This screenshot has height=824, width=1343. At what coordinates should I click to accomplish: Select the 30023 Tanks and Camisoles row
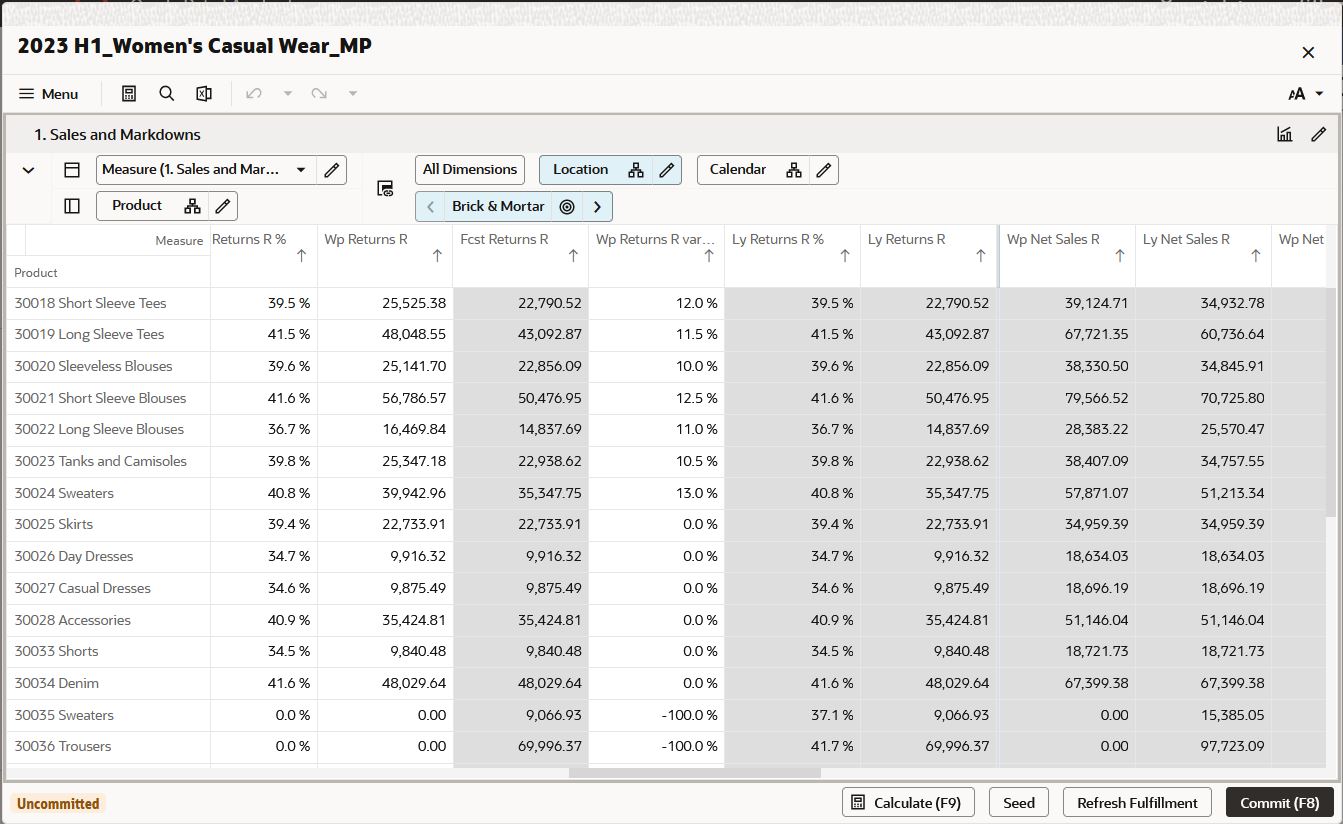coord(108,461)
